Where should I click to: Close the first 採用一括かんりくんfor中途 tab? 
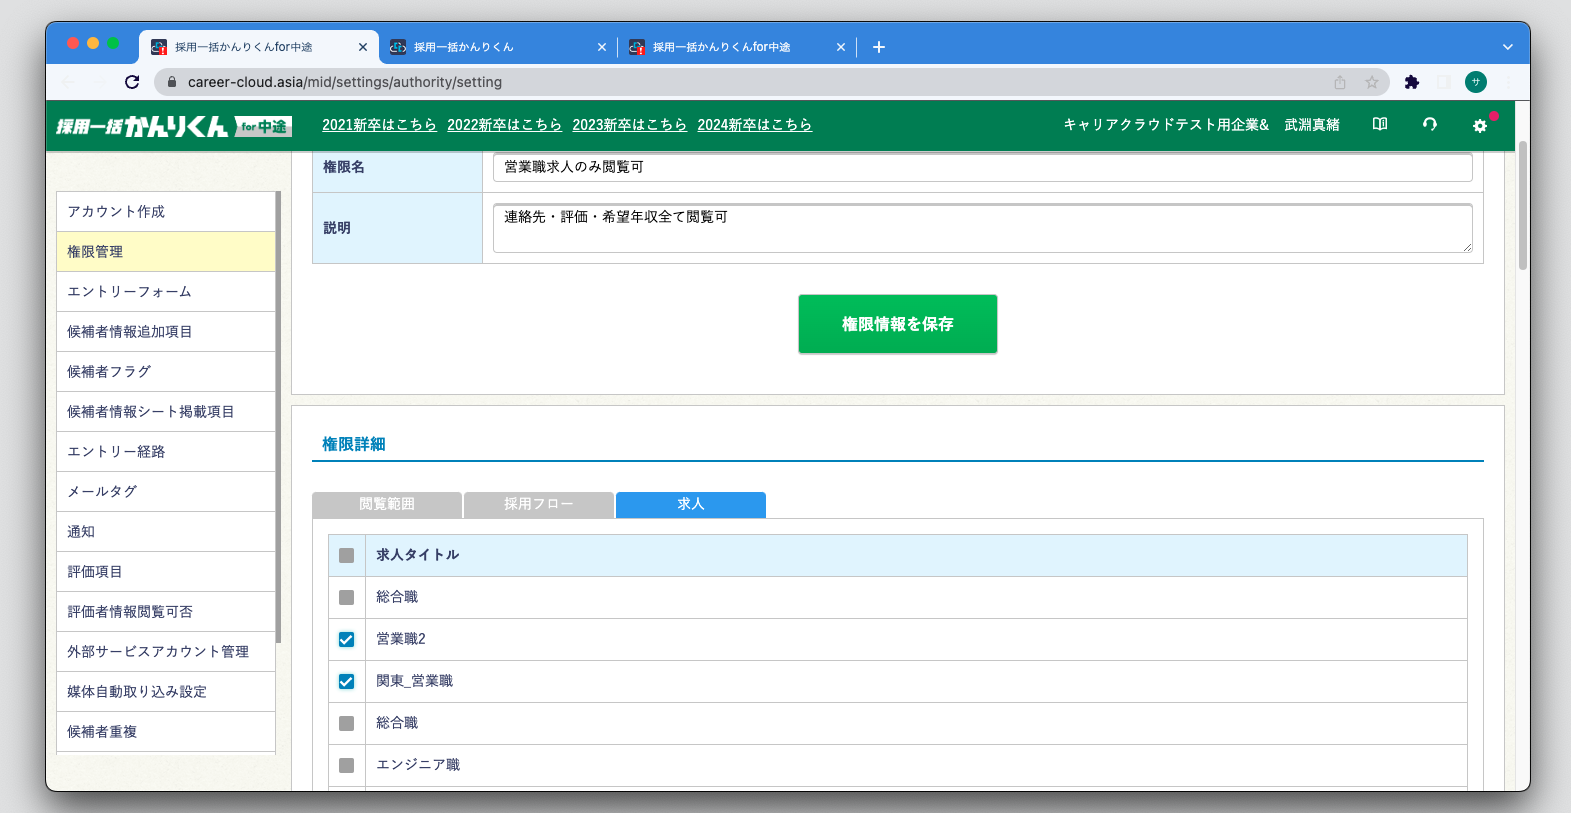coord(363,47)
